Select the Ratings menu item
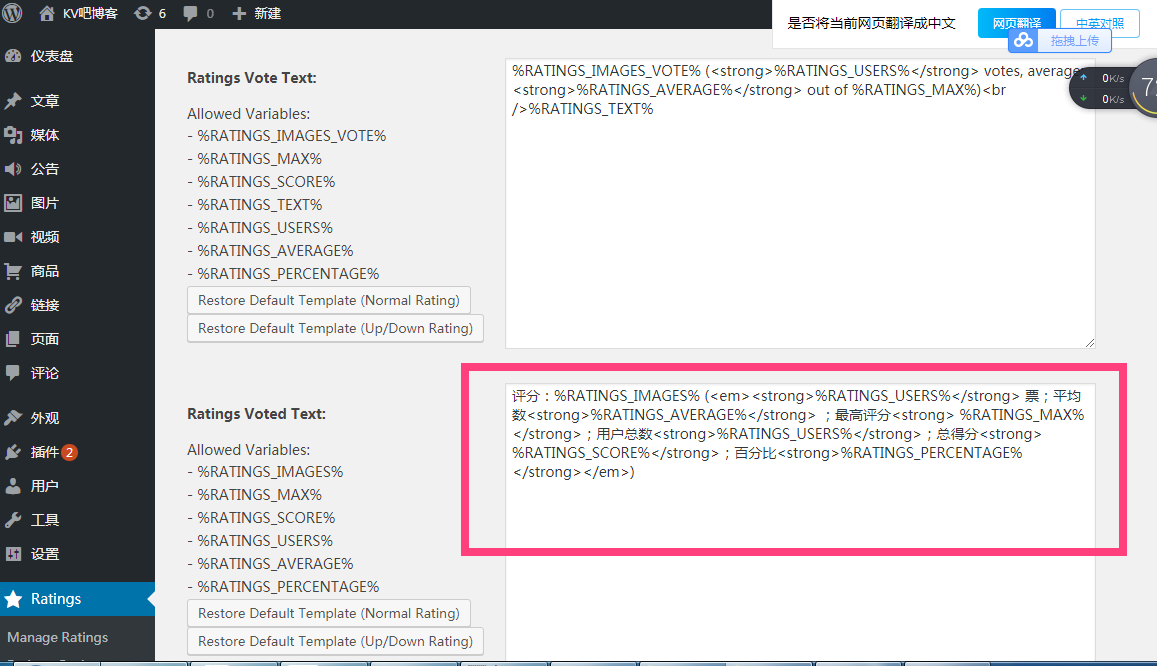 (x=77, y=599)
